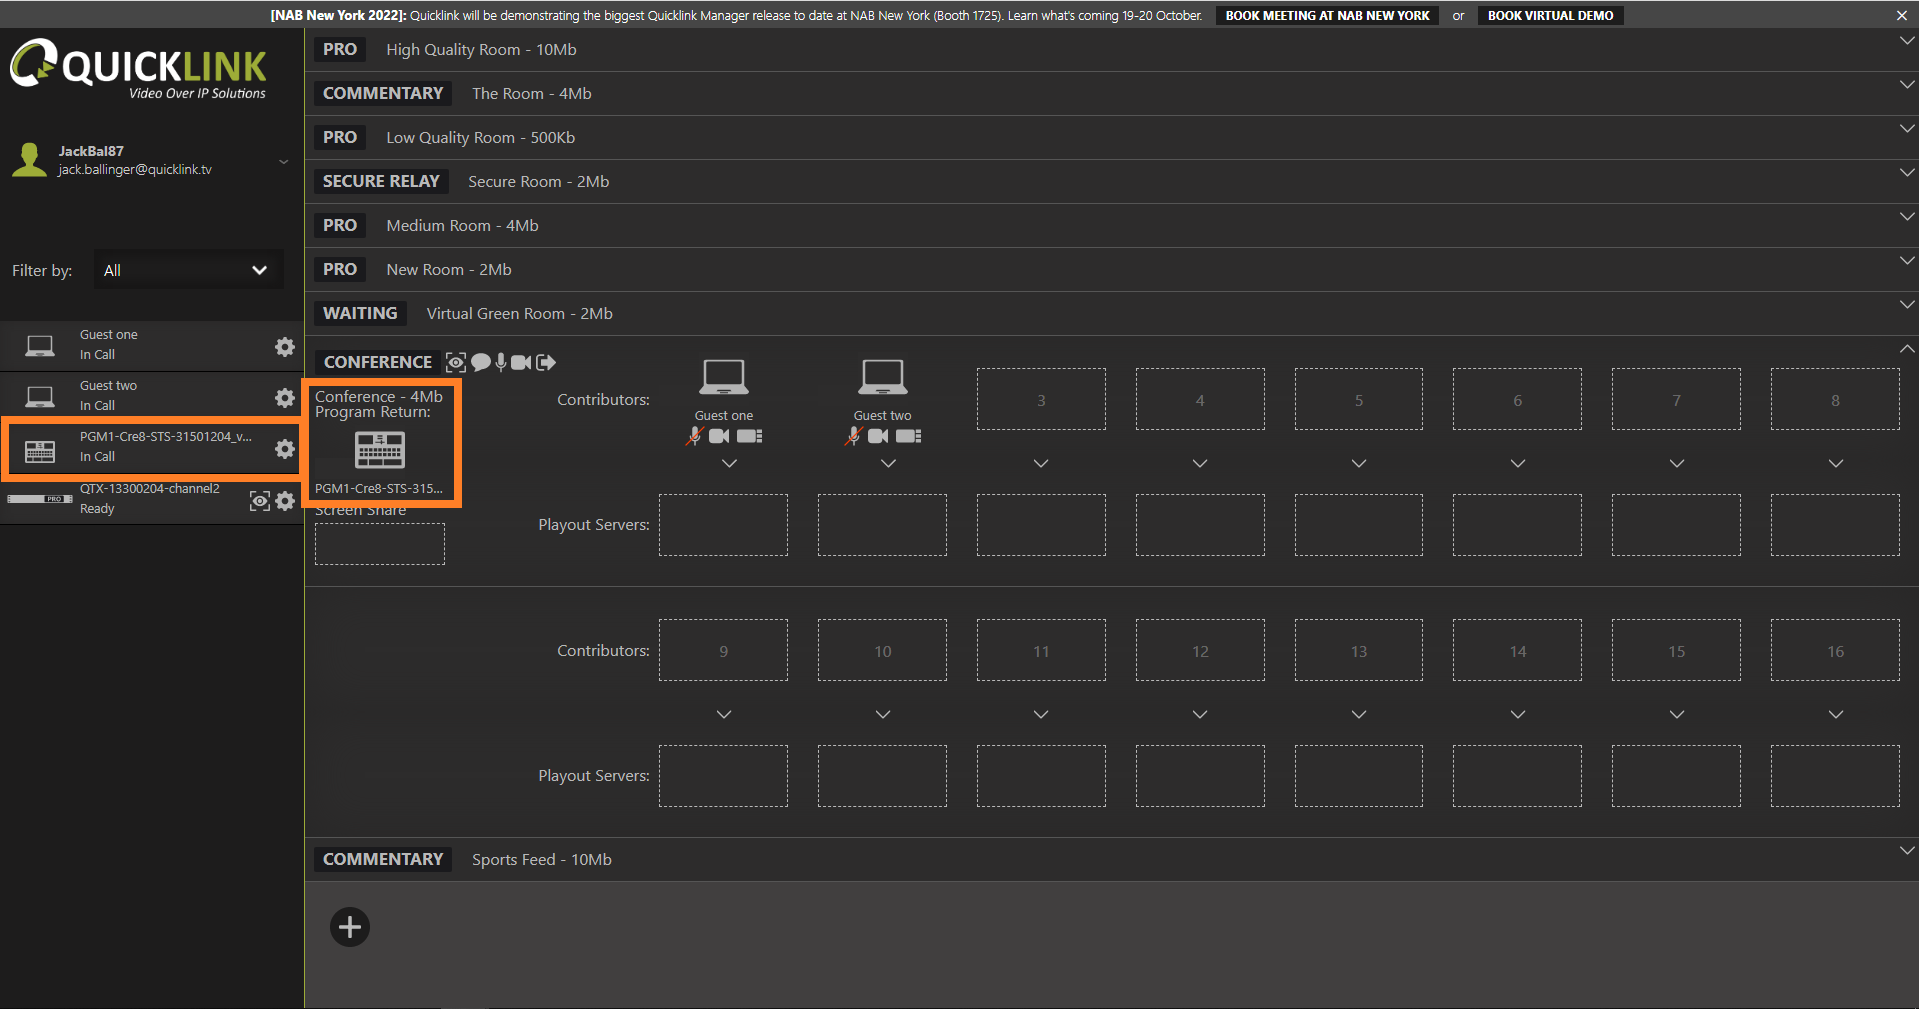Select the Guest one laptop icon in sidebar
This screenshot has height=1009, width=1919.
[40, 346]
